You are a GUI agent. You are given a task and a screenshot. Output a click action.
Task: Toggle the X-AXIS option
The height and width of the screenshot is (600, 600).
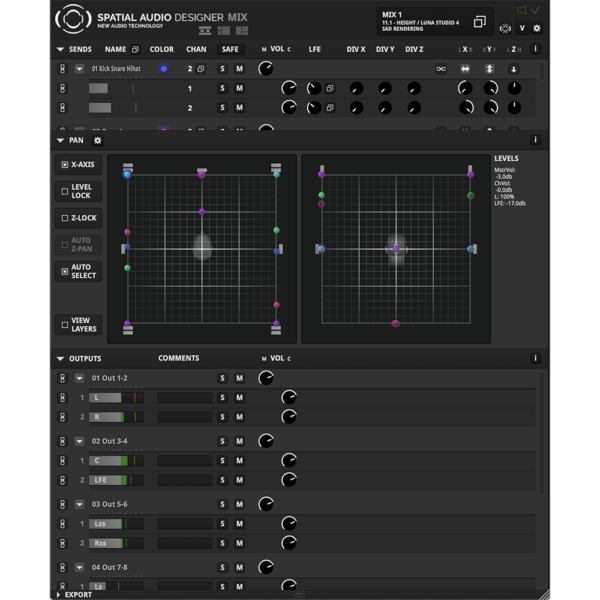click(78, 165)
